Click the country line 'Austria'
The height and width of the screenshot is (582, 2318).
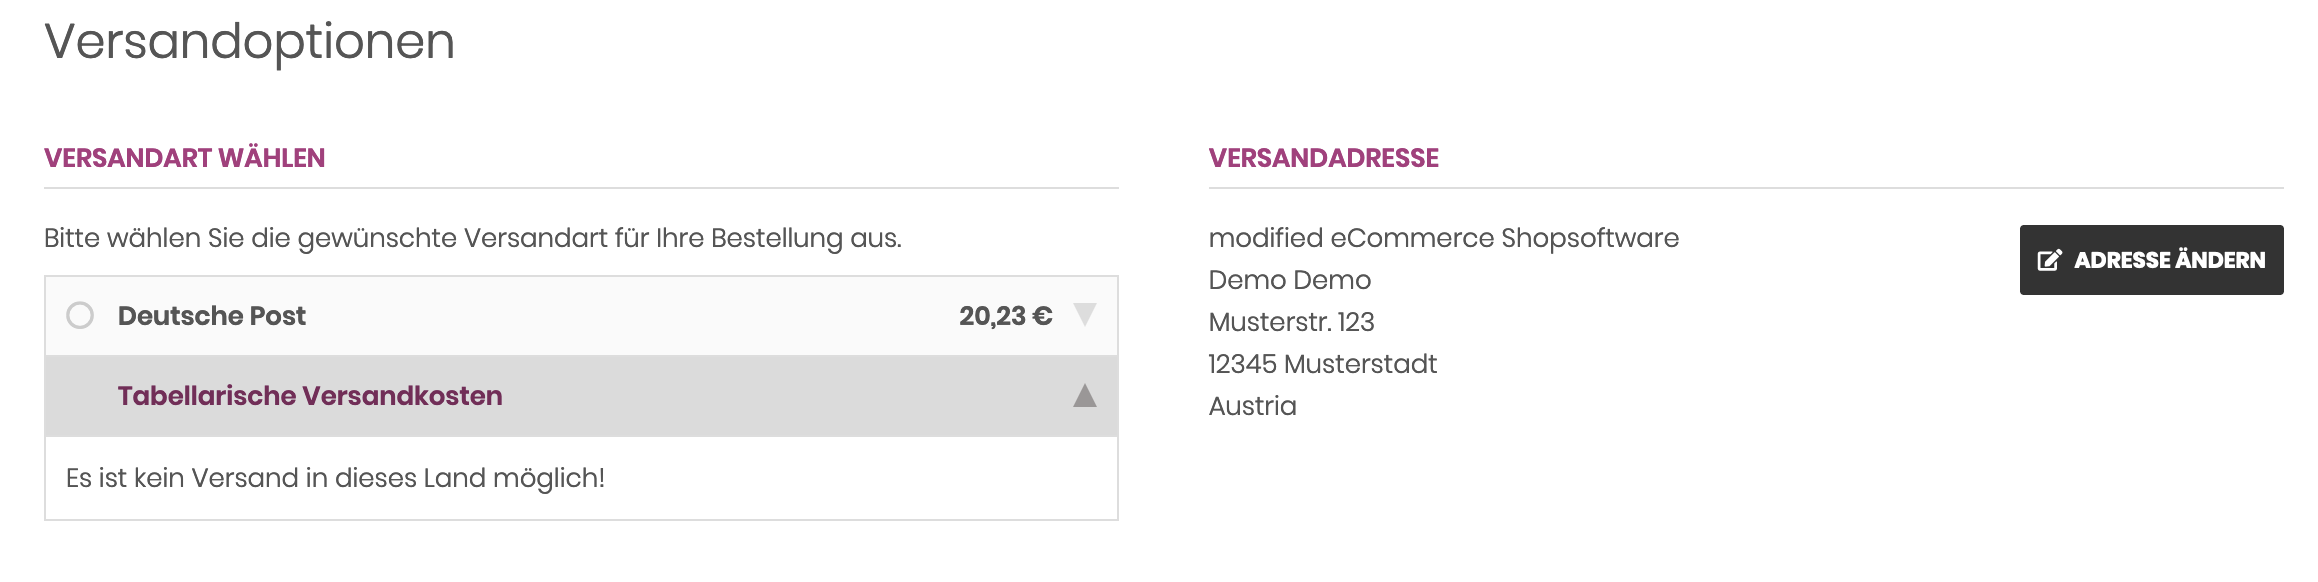coord(1252,406)
